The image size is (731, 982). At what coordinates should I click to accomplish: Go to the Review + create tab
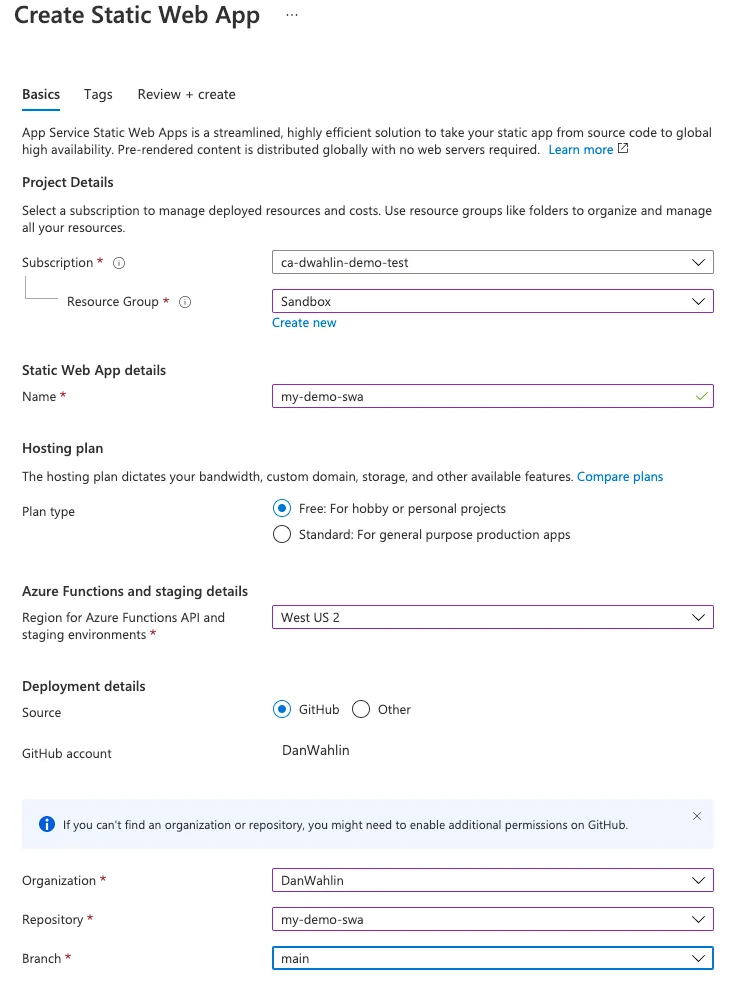(x=187, y=94)
